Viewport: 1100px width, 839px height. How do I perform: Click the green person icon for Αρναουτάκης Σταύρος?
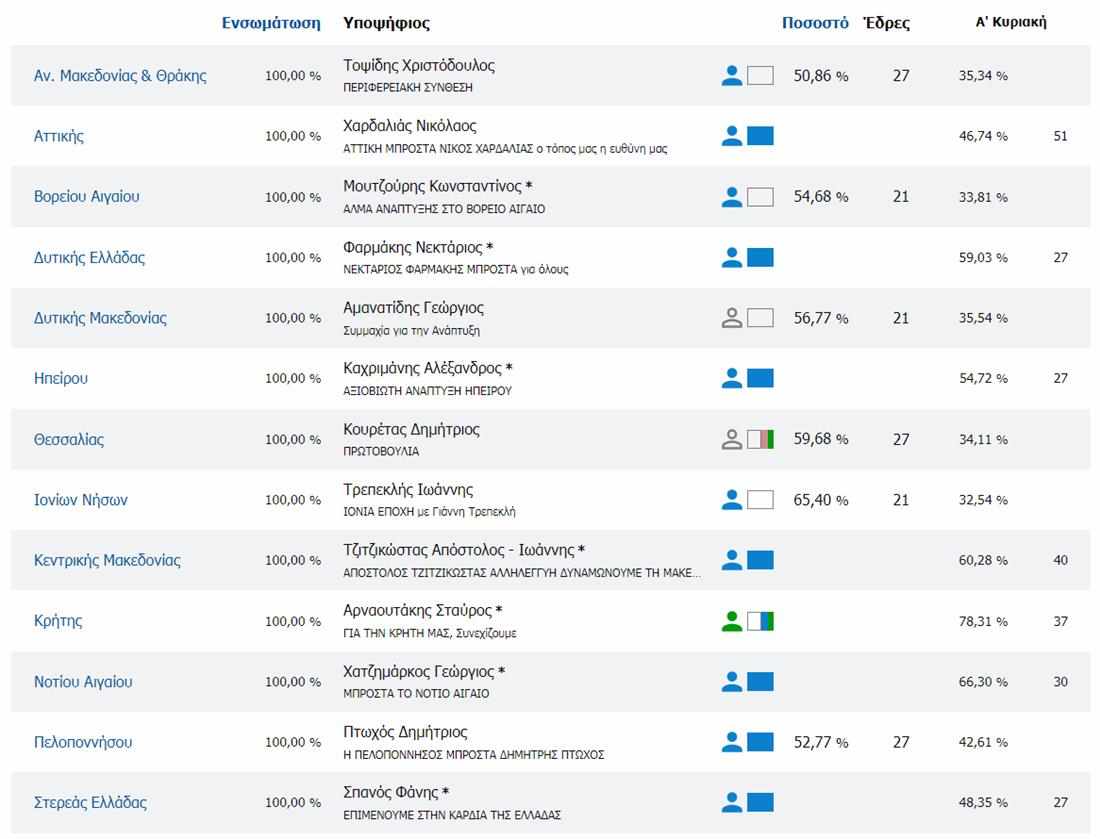point(732,621)
